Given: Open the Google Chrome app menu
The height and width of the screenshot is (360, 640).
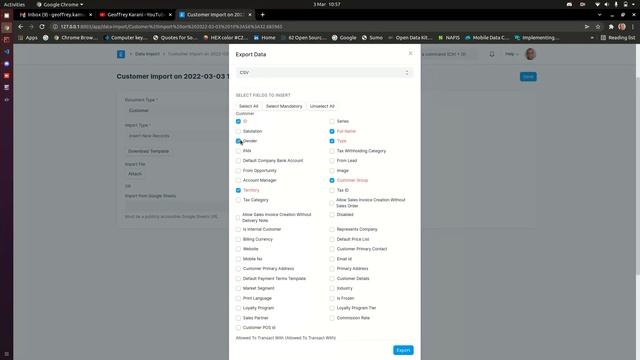Looking at the screenshot, I should click(x=60, y=4).
